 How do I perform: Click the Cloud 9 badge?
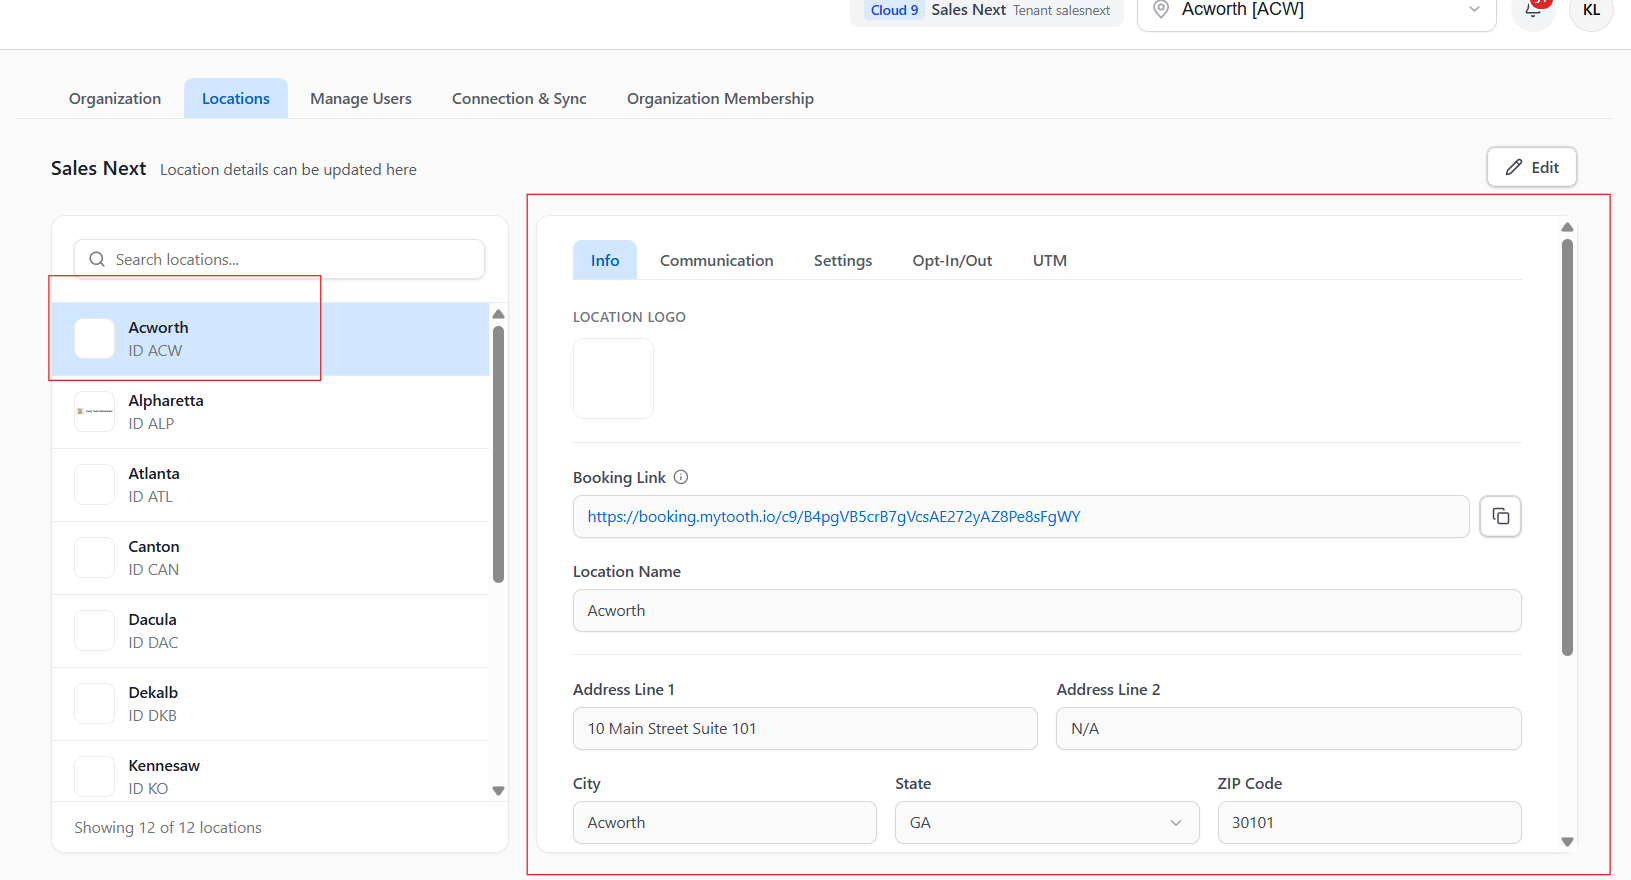894,10
